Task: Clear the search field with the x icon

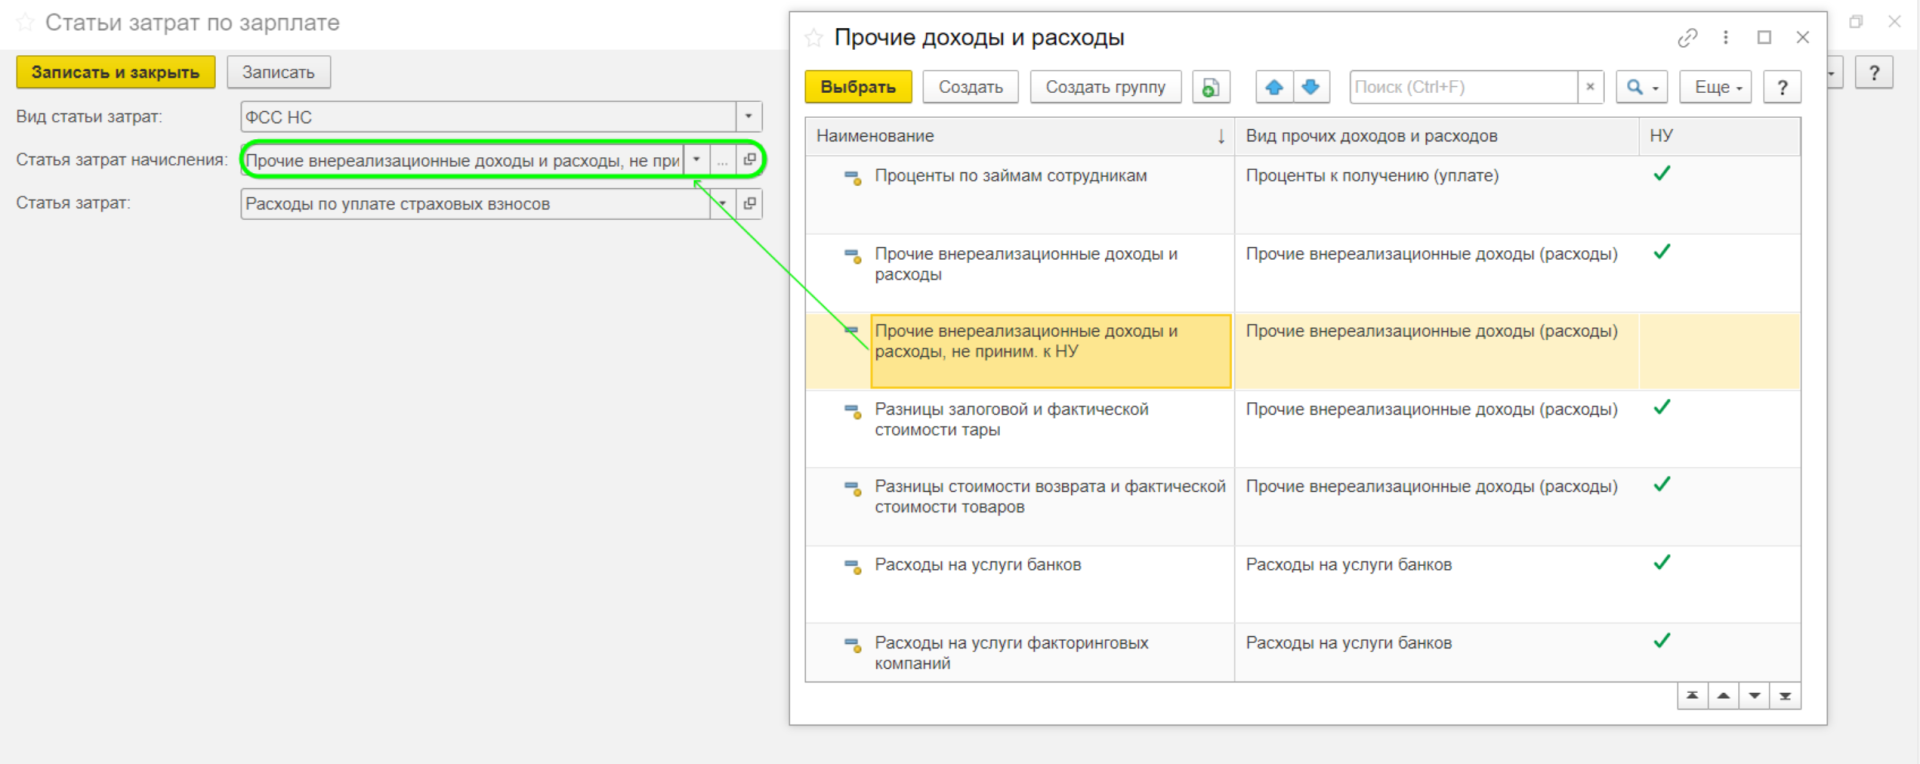Action: 1590,87
